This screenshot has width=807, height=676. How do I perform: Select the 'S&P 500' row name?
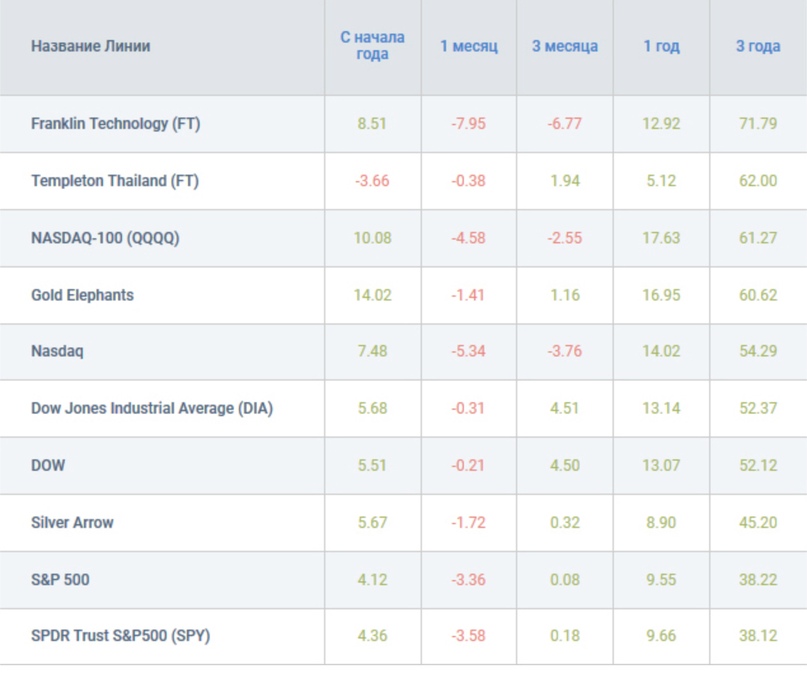60,580
